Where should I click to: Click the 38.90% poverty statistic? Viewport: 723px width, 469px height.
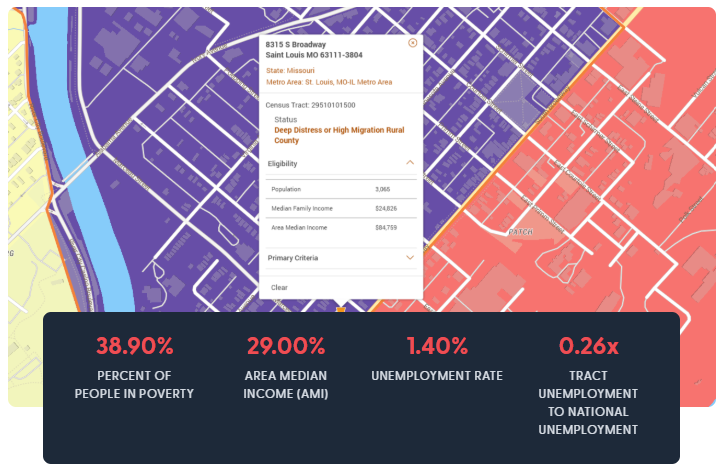134,347
